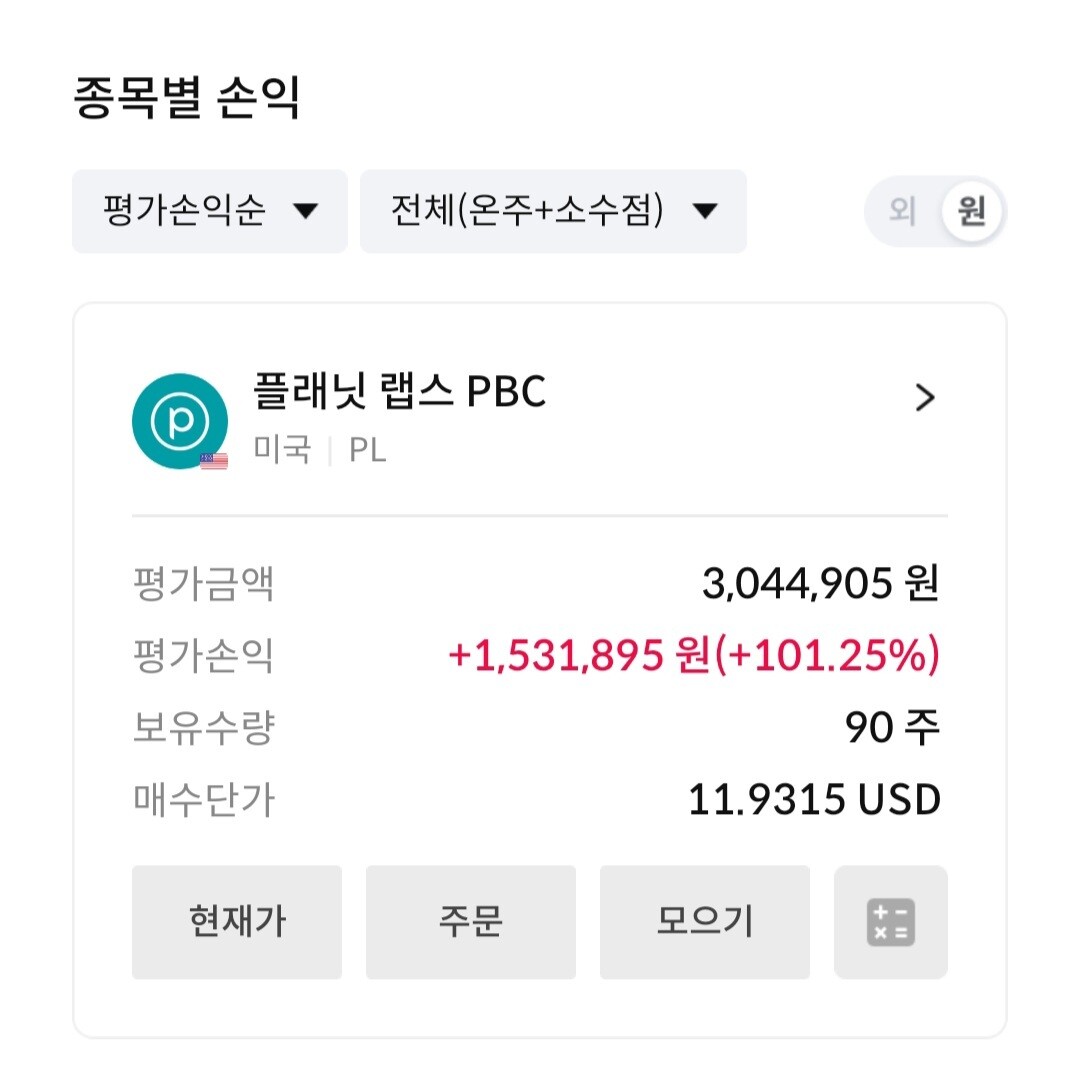Open the 평가손익순 sort dropdown

(209, 211)
